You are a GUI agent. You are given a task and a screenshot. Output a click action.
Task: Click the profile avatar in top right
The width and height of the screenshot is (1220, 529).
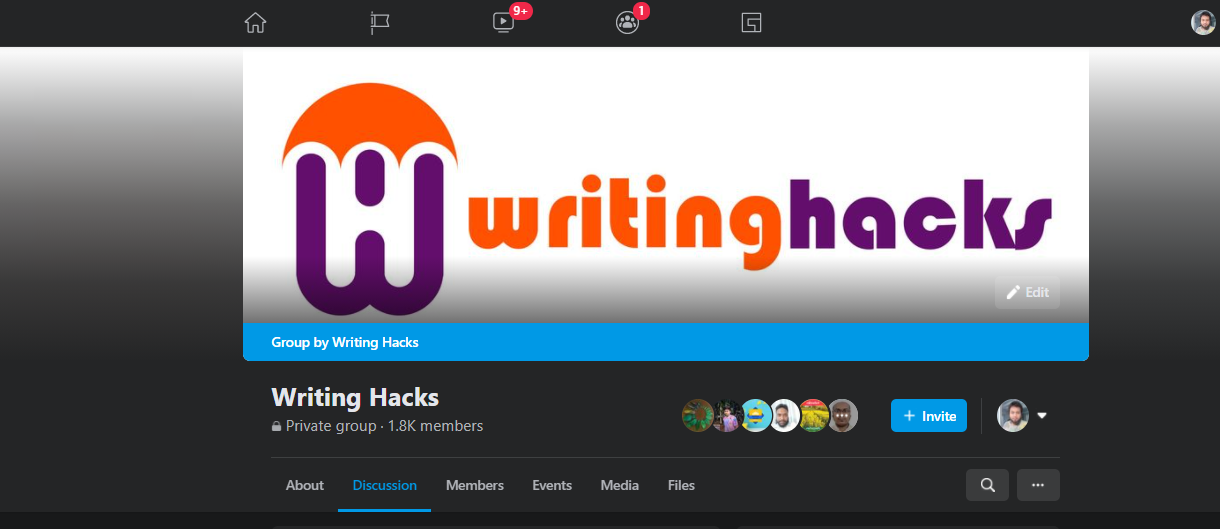point(1203,22)
